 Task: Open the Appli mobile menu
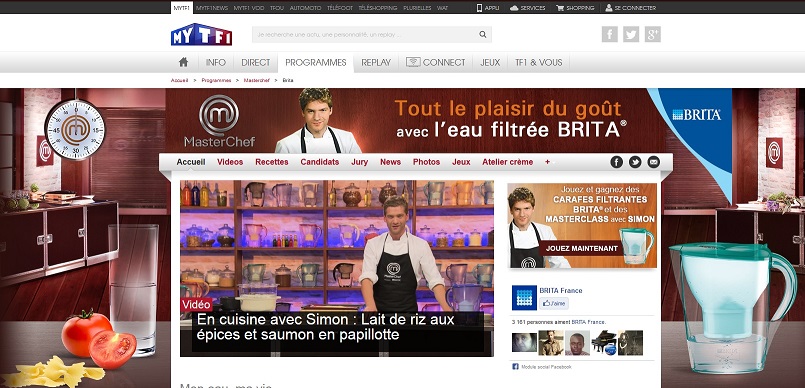[488, 8]
